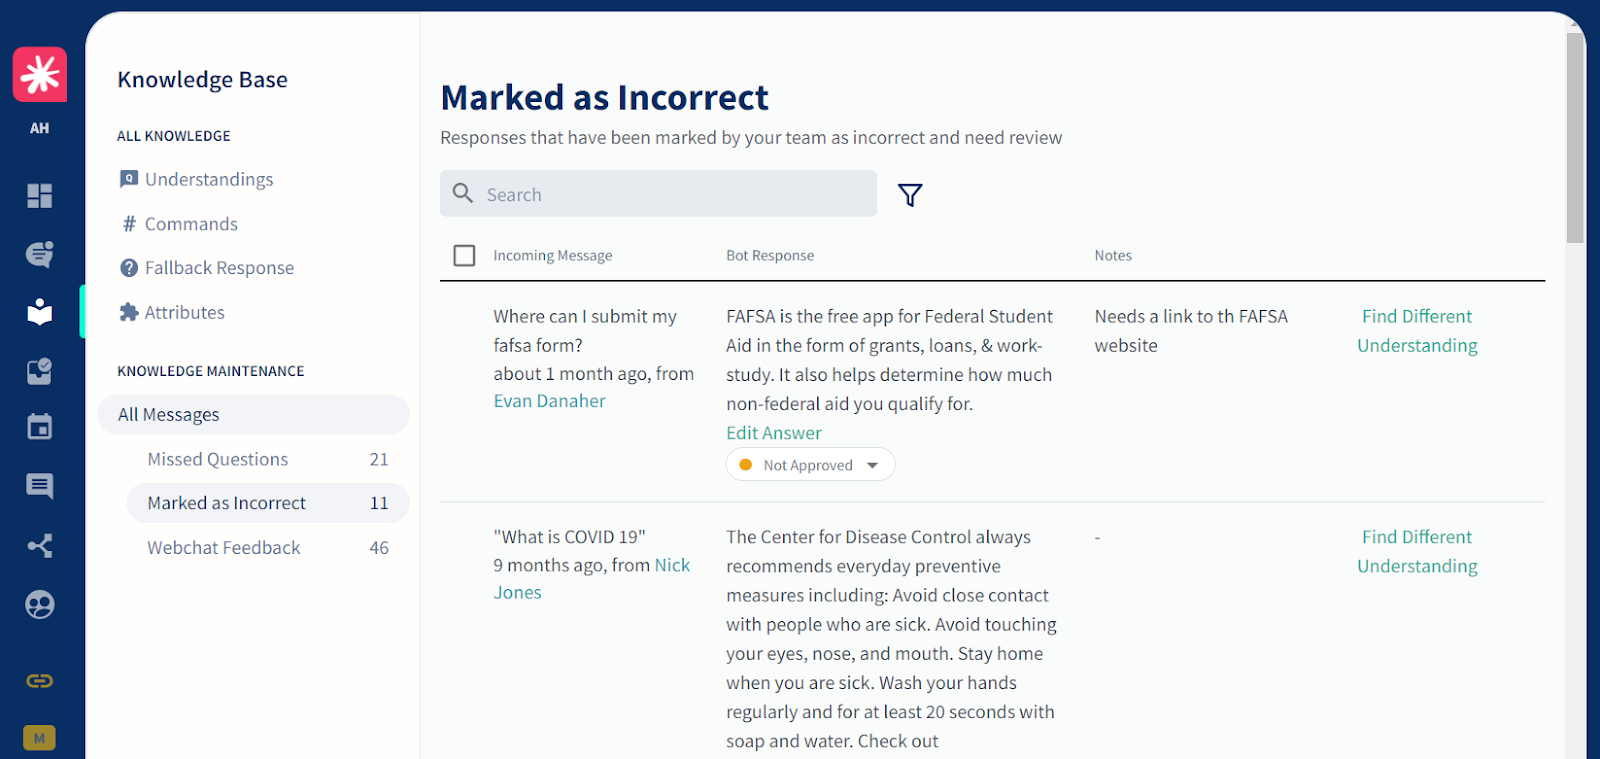1600x759 pixels.
Task: Click the Search input field
Action: 658,194
